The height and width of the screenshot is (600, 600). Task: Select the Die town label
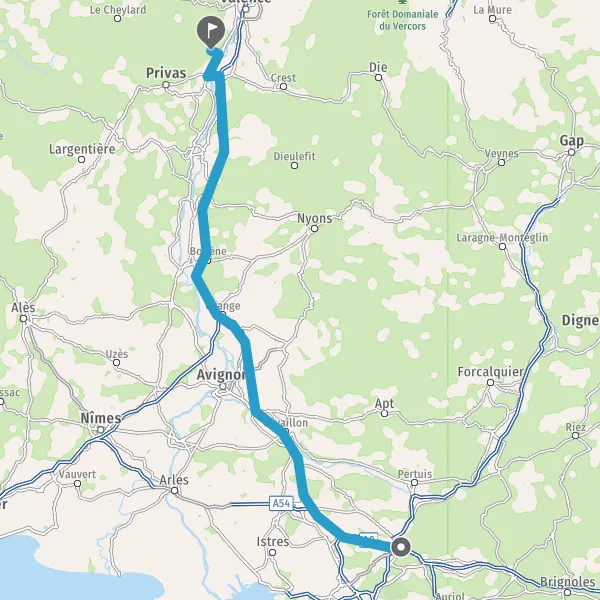pos(378,67)
